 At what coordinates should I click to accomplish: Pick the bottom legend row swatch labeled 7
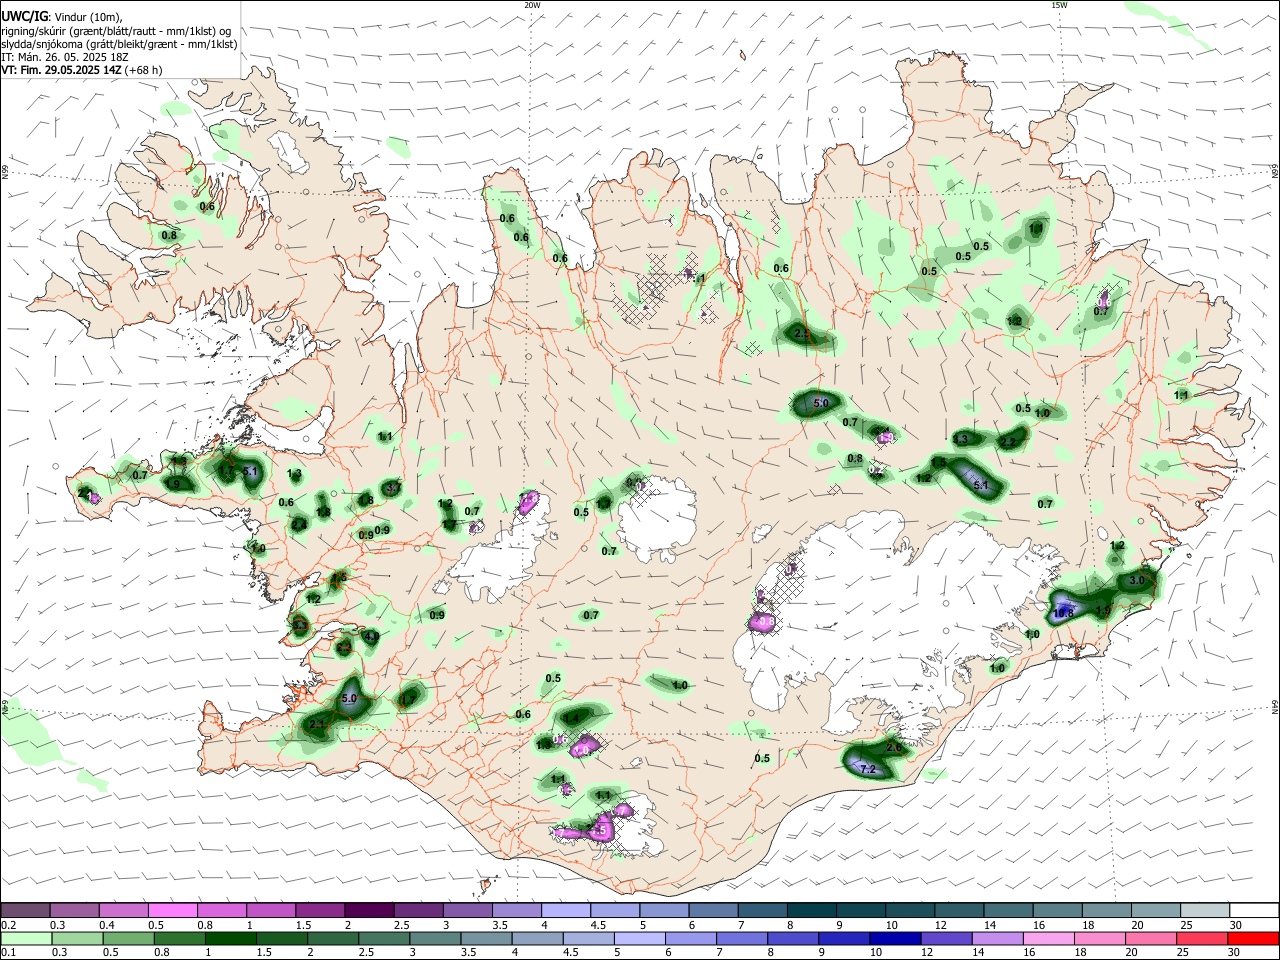[743, 938]
